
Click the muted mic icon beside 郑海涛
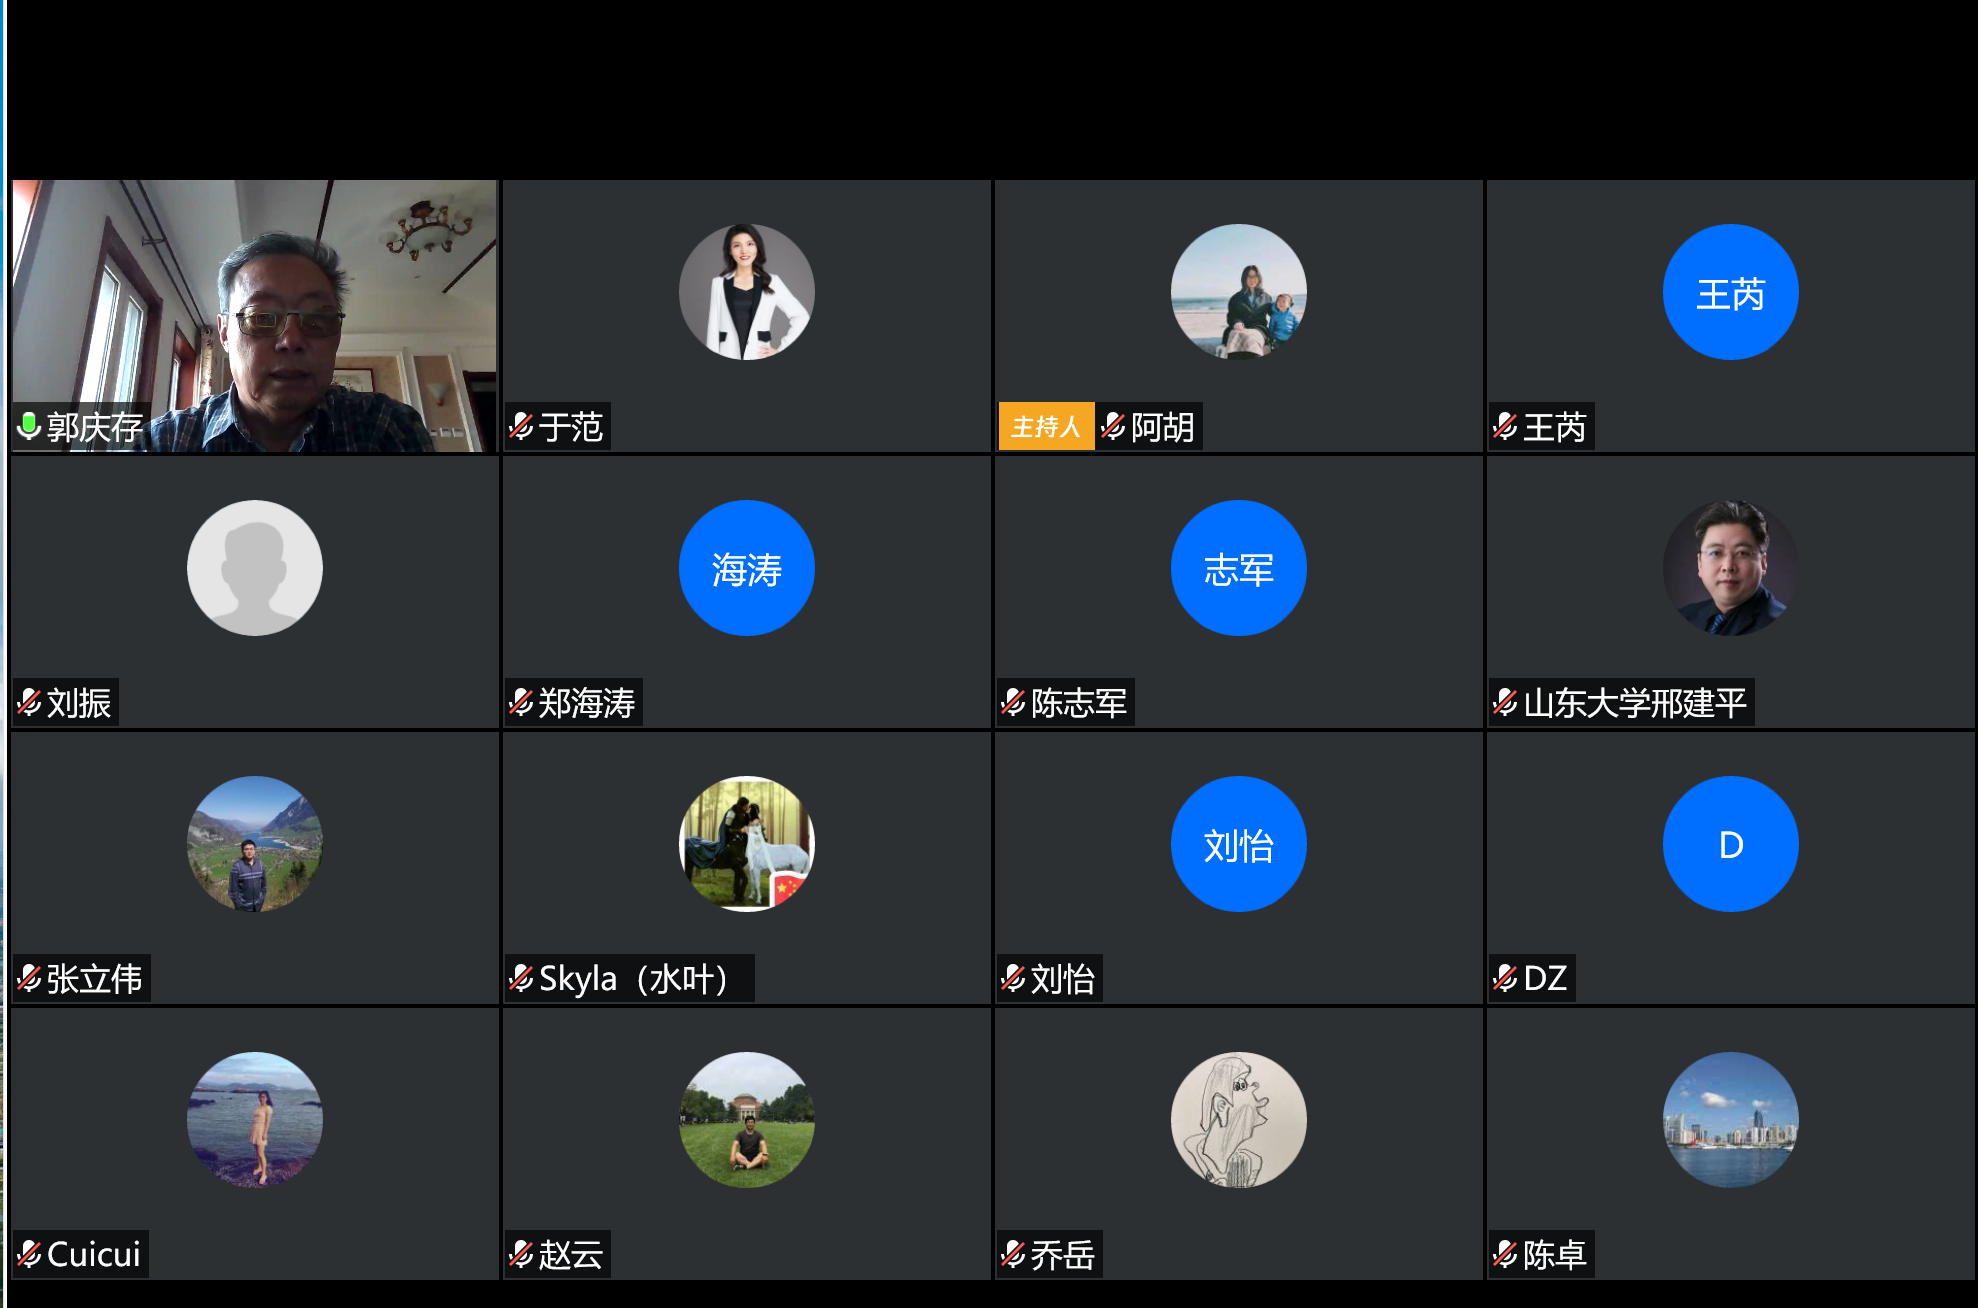(521, 703)
